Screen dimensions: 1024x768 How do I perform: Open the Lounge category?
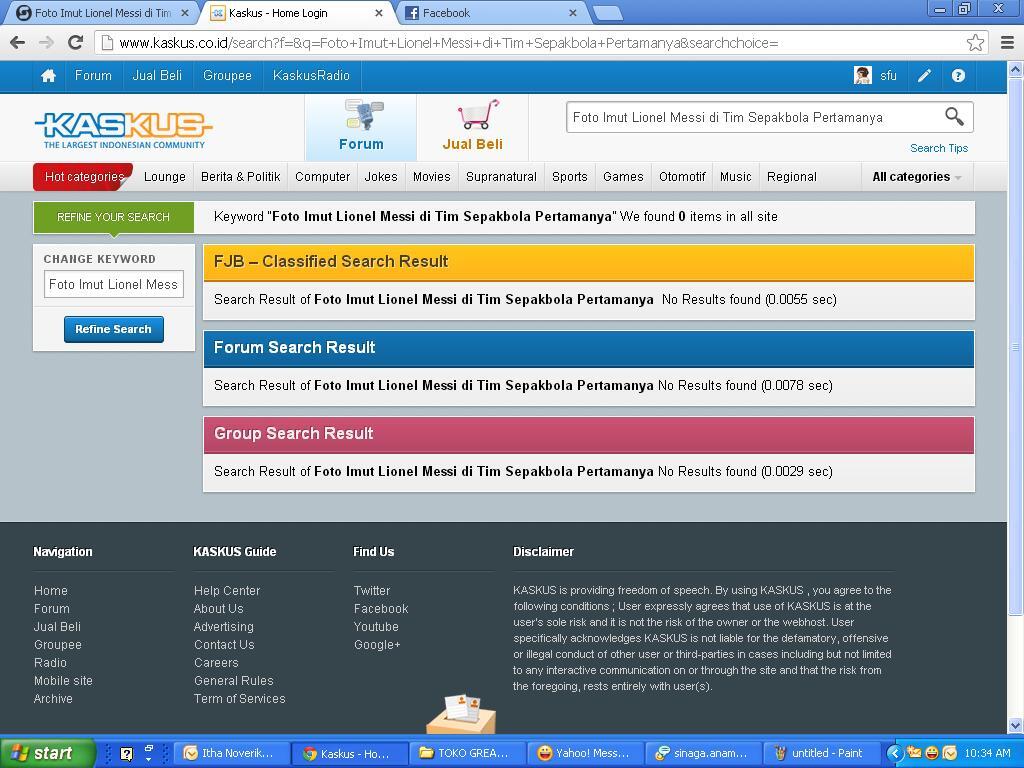click(165, 177)
